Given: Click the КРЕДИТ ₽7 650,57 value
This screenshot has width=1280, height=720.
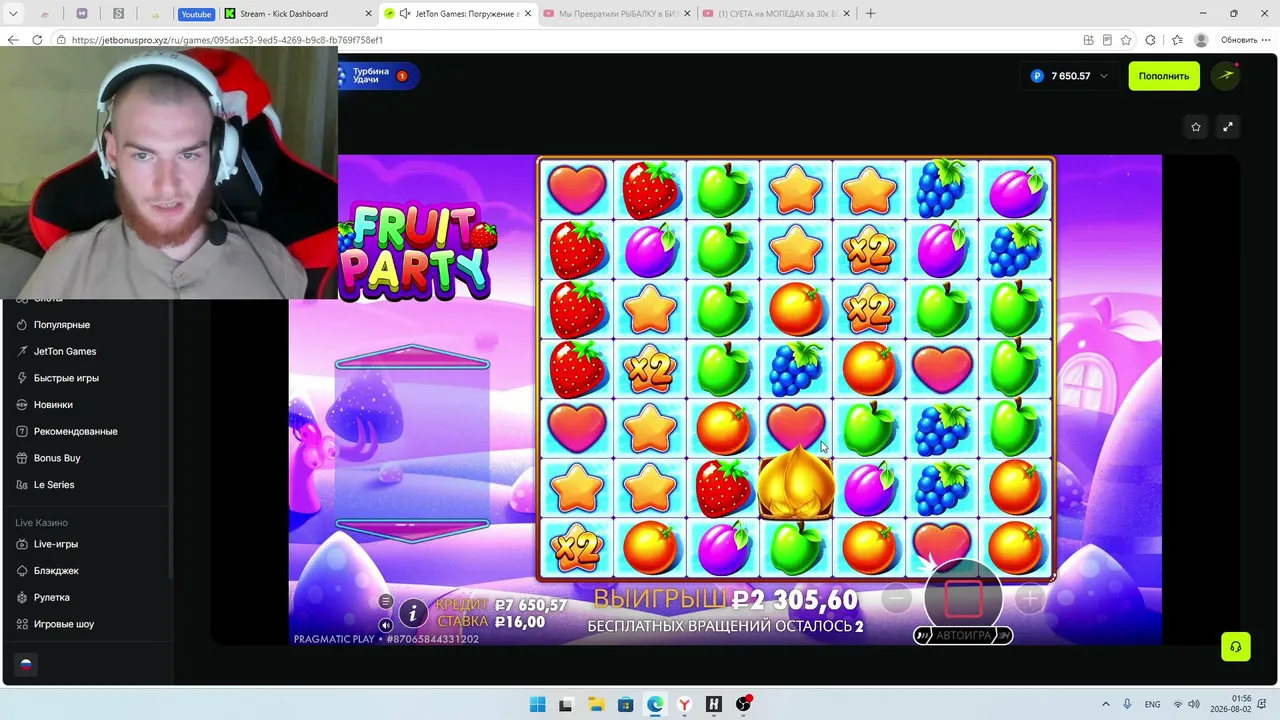Looking at the screenshot, I should pyautogui.click(x=501, y=605).
